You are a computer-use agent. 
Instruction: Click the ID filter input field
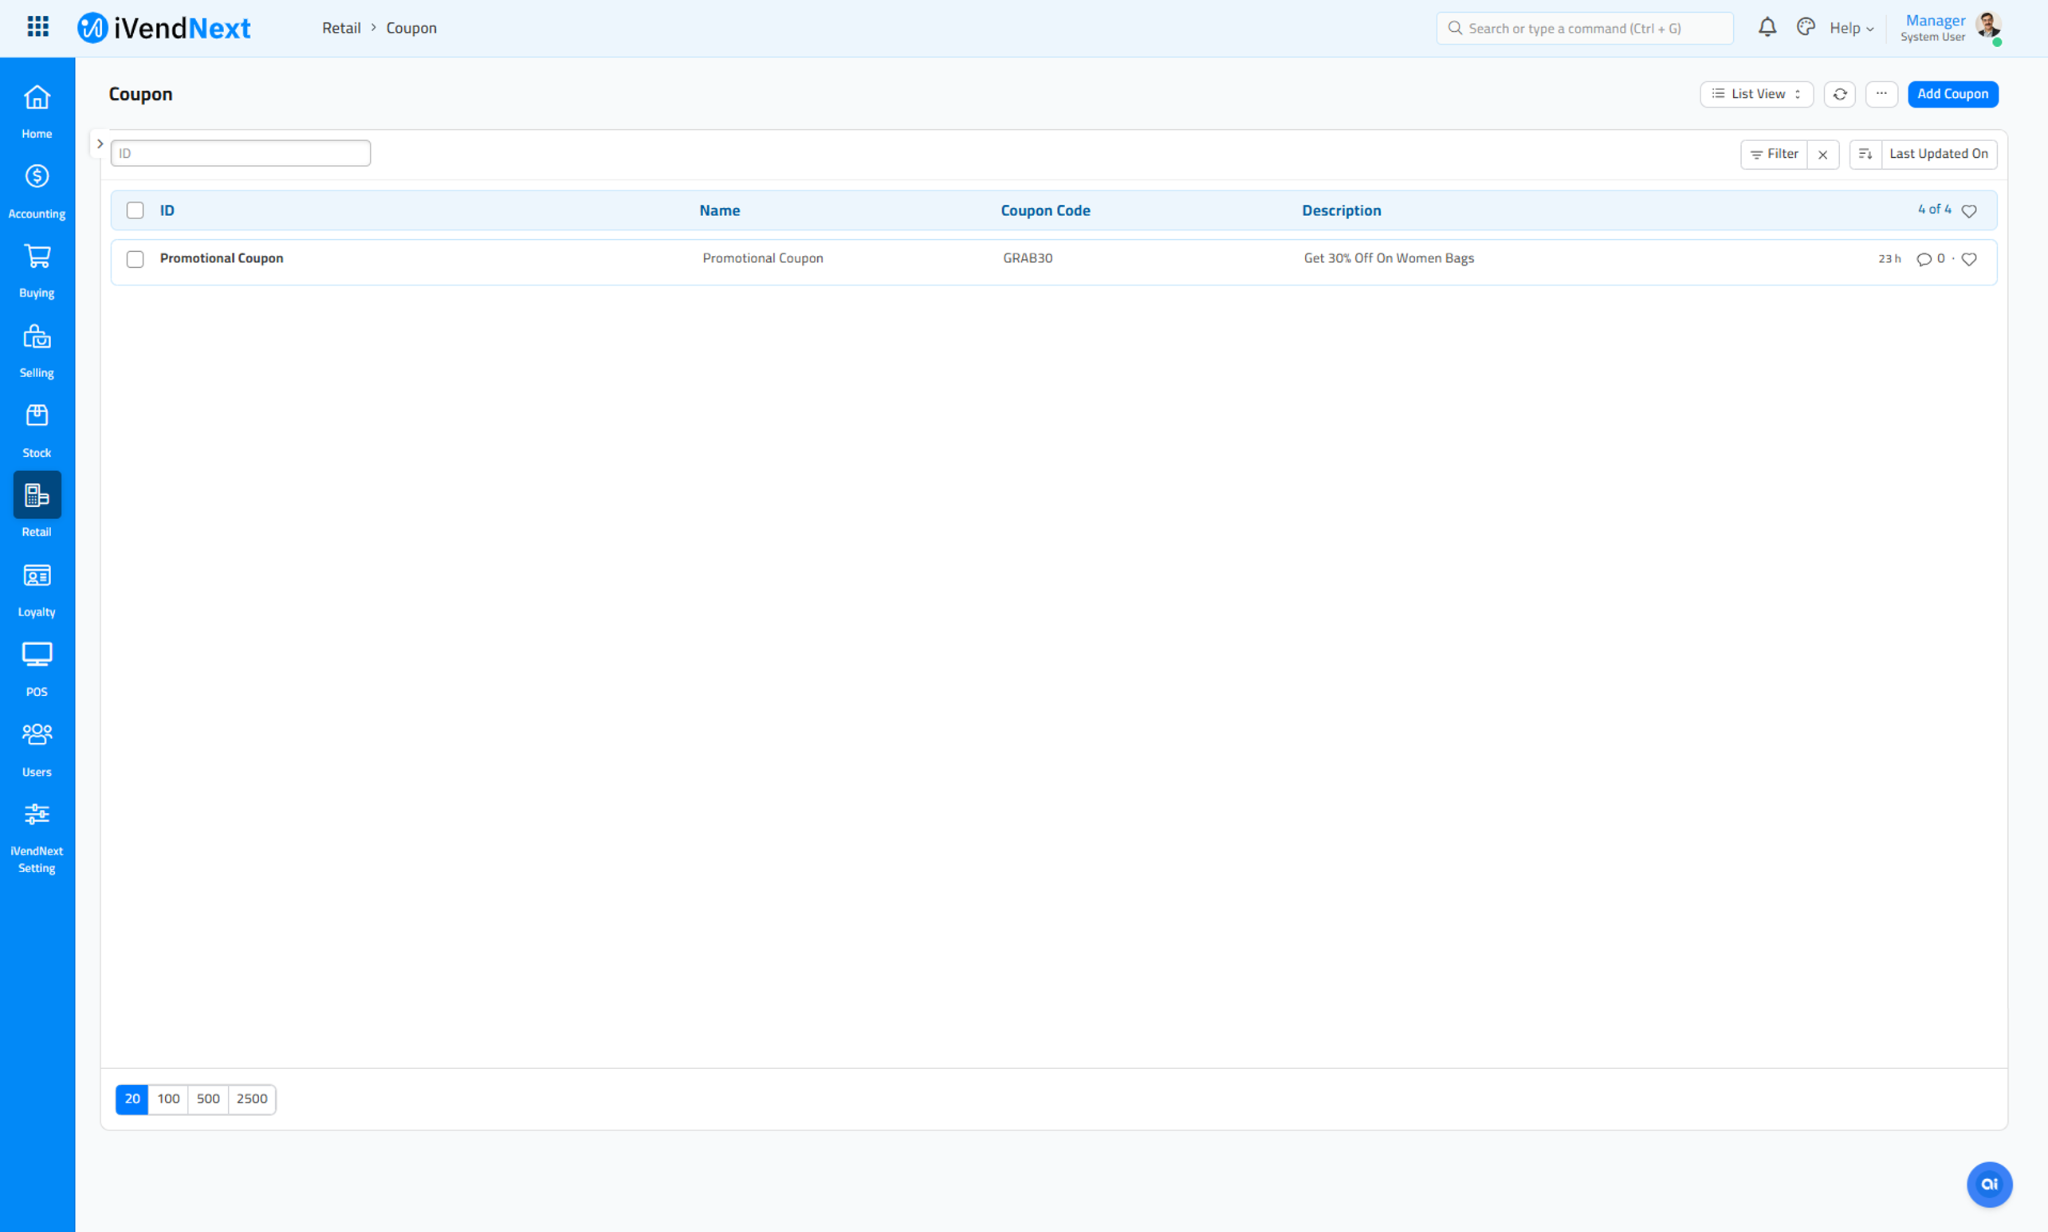point(240,153)
